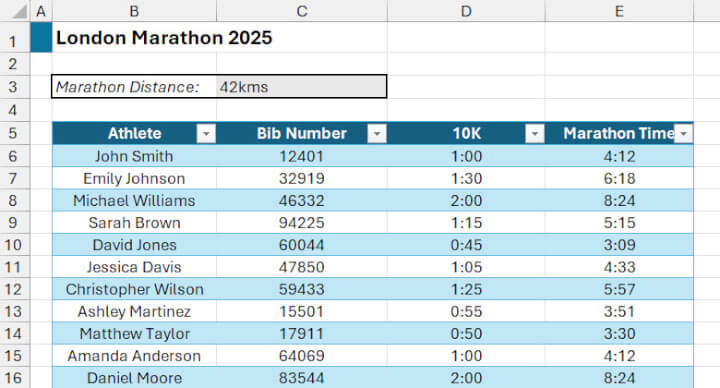The width and height of the screenshot is (720, 388).
Task: Open the Marathon Time filter dropdown
Action: [x=684, y=134]
